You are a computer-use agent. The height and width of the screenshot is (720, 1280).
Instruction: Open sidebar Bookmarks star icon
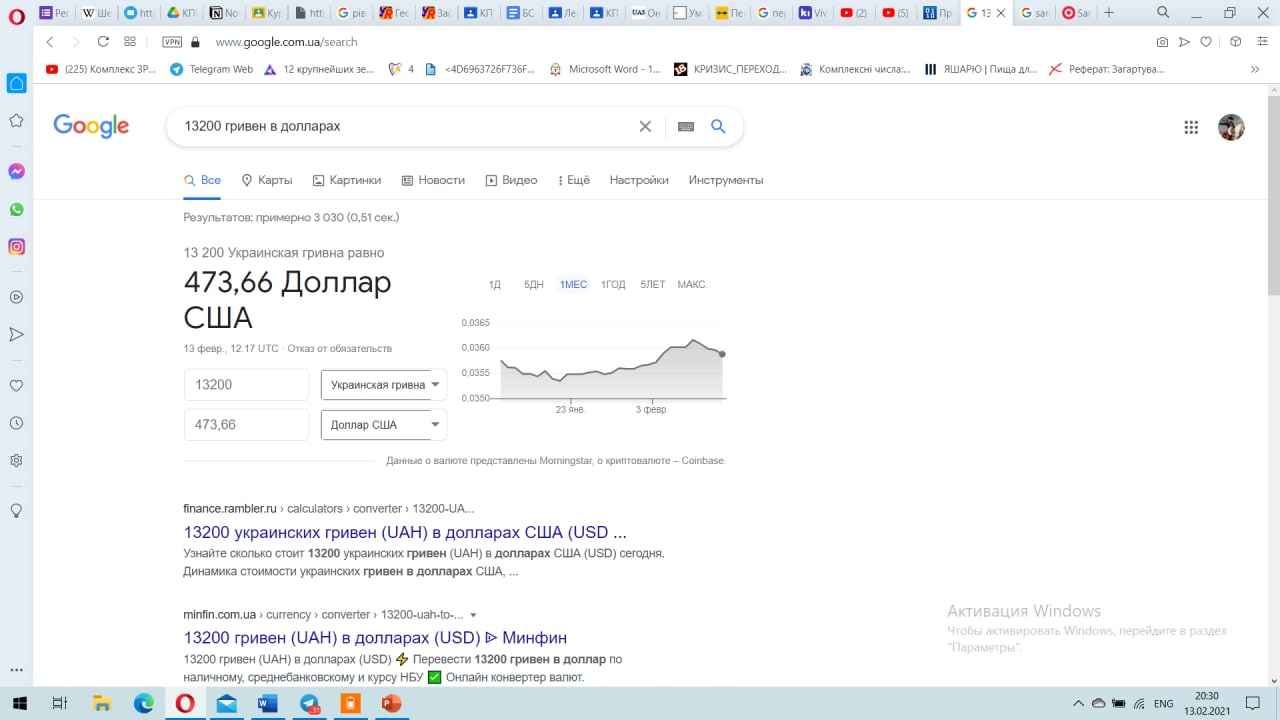pos(16,121)
